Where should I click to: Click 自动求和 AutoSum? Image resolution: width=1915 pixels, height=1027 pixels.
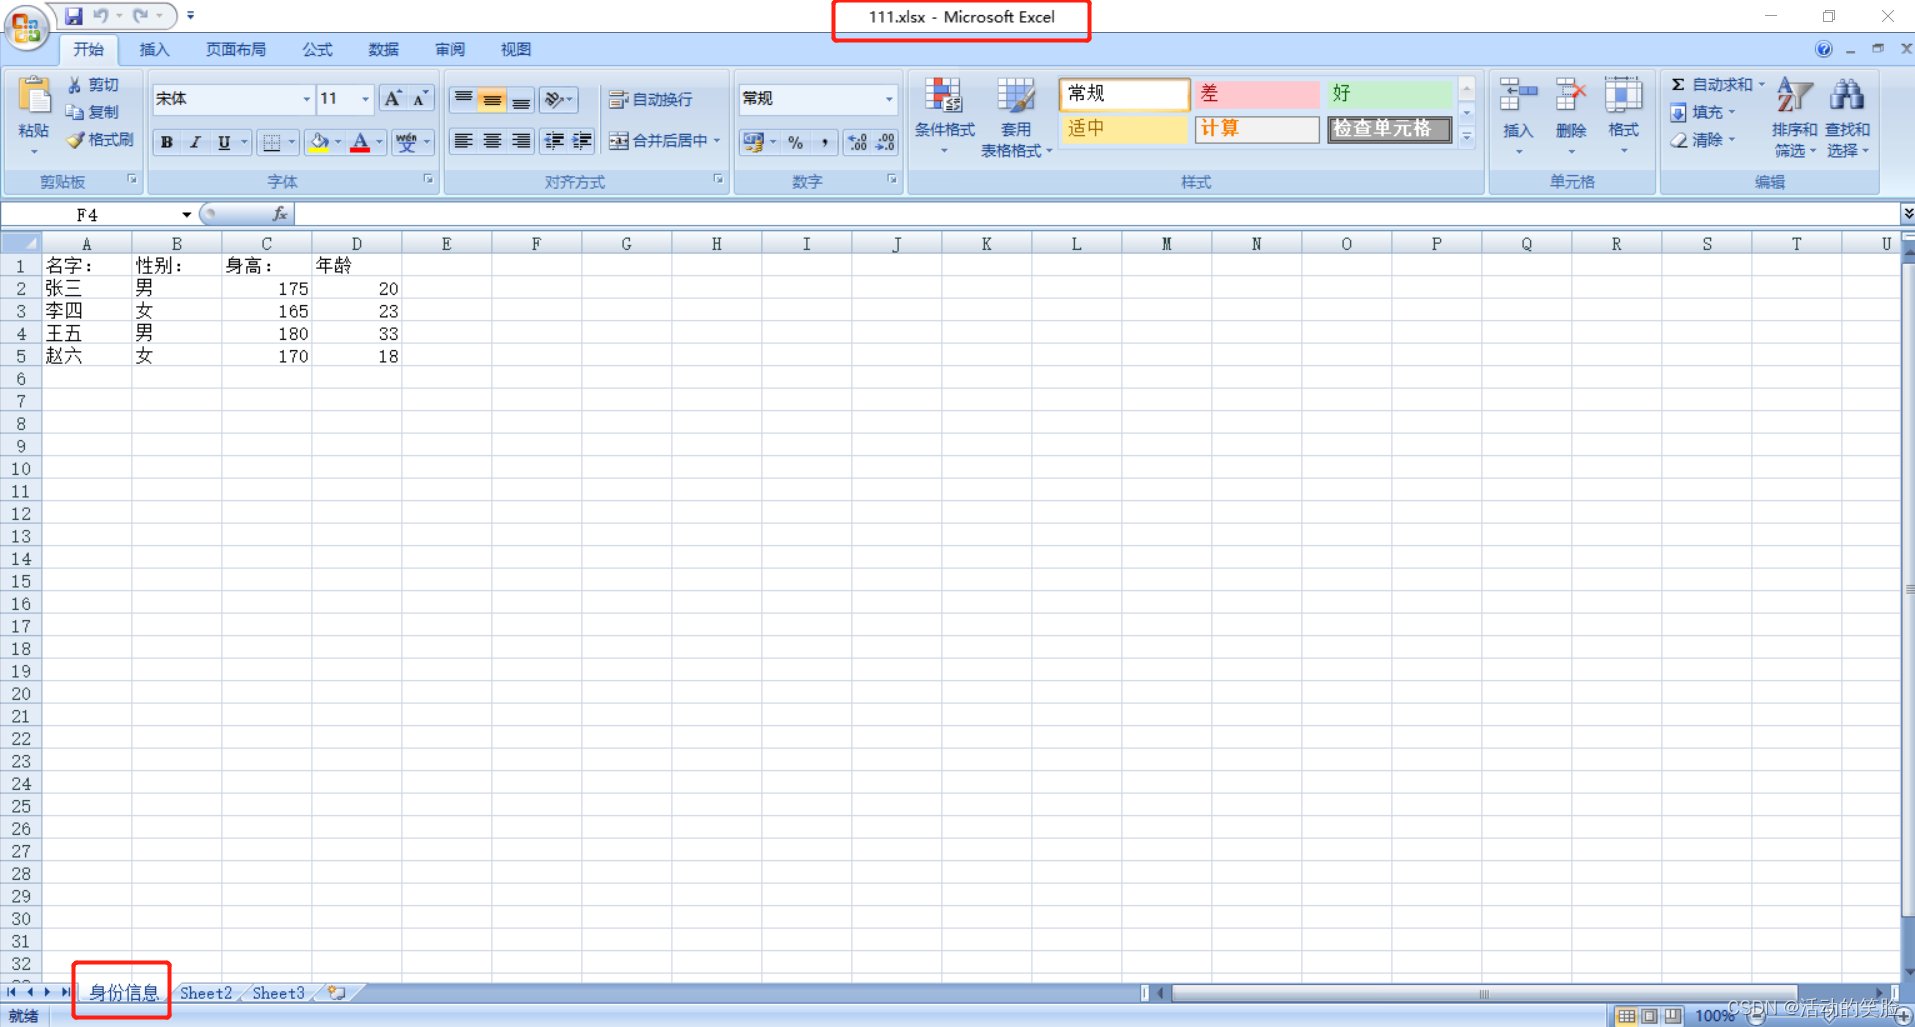[1711, 85]
